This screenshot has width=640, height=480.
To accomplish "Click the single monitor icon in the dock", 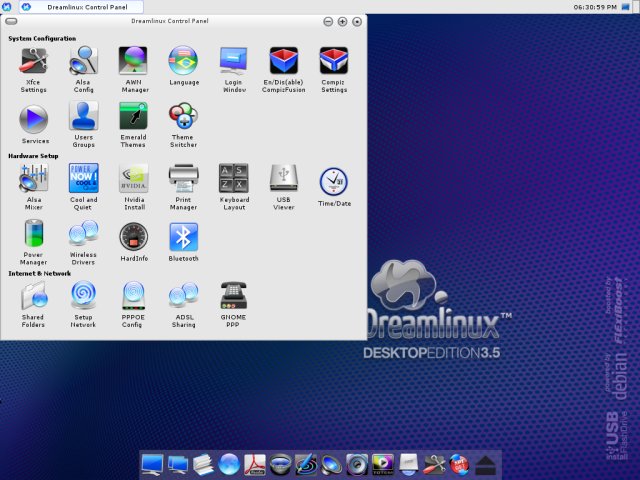I will 152,465.
